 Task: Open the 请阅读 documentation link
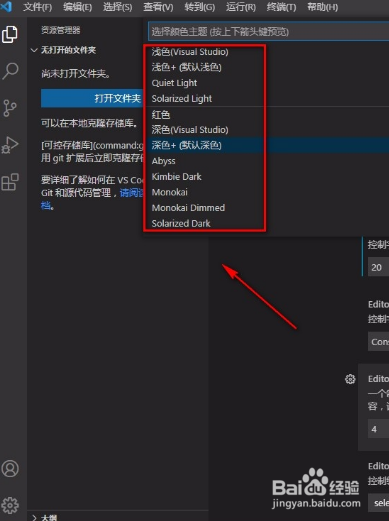(x=132, y=193)
